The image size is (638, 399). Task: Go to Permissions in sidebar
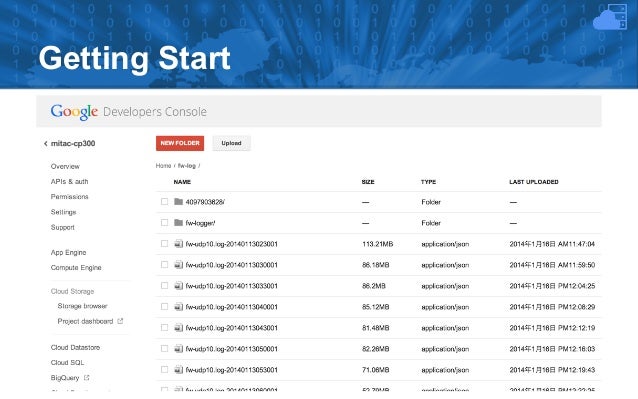(70, 196)
